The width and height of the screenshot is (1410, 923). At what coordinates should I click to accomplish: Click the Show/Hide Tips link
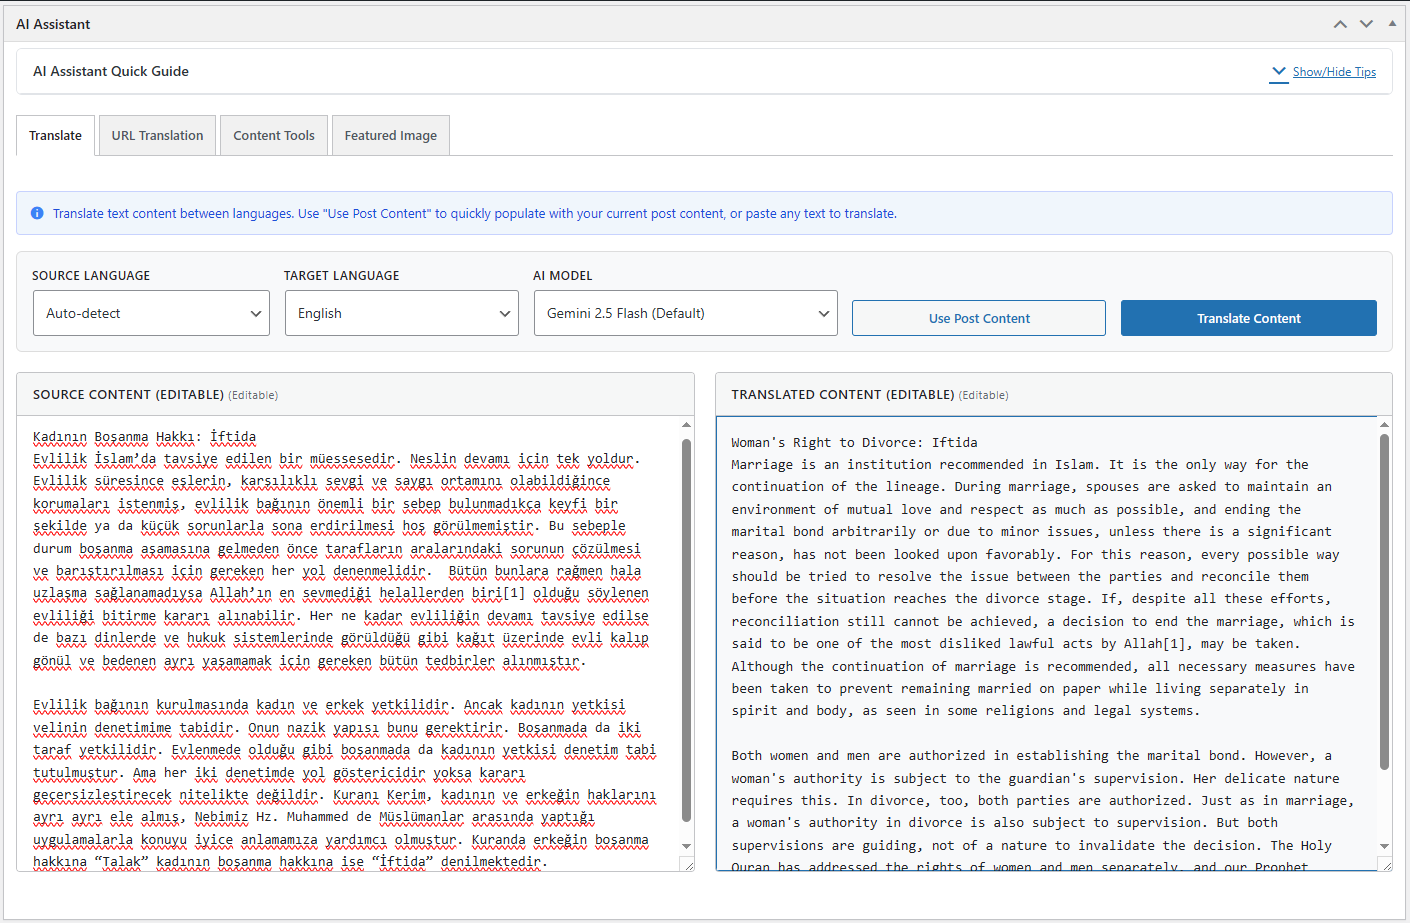click(1334, 72)
